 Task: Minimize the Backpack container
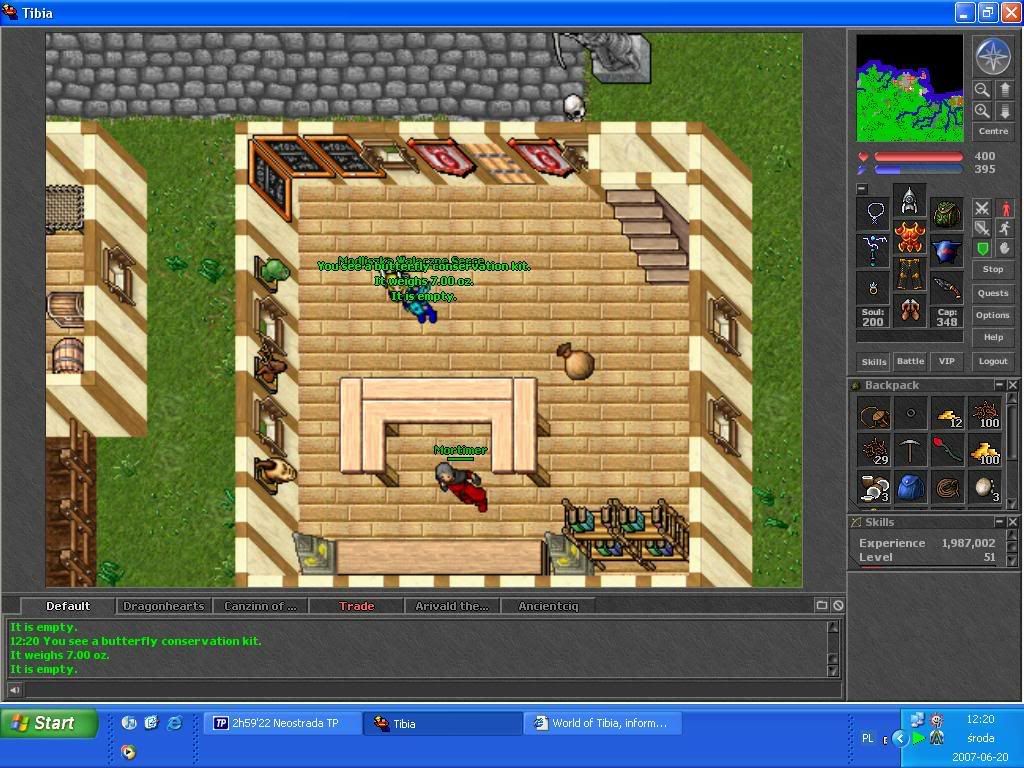(999, 385)
